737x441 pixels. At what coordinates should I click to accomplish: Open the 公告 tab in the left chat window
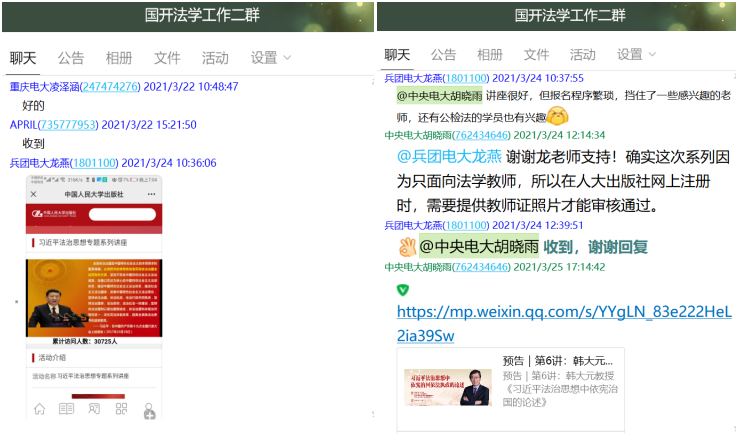(70, 58)
